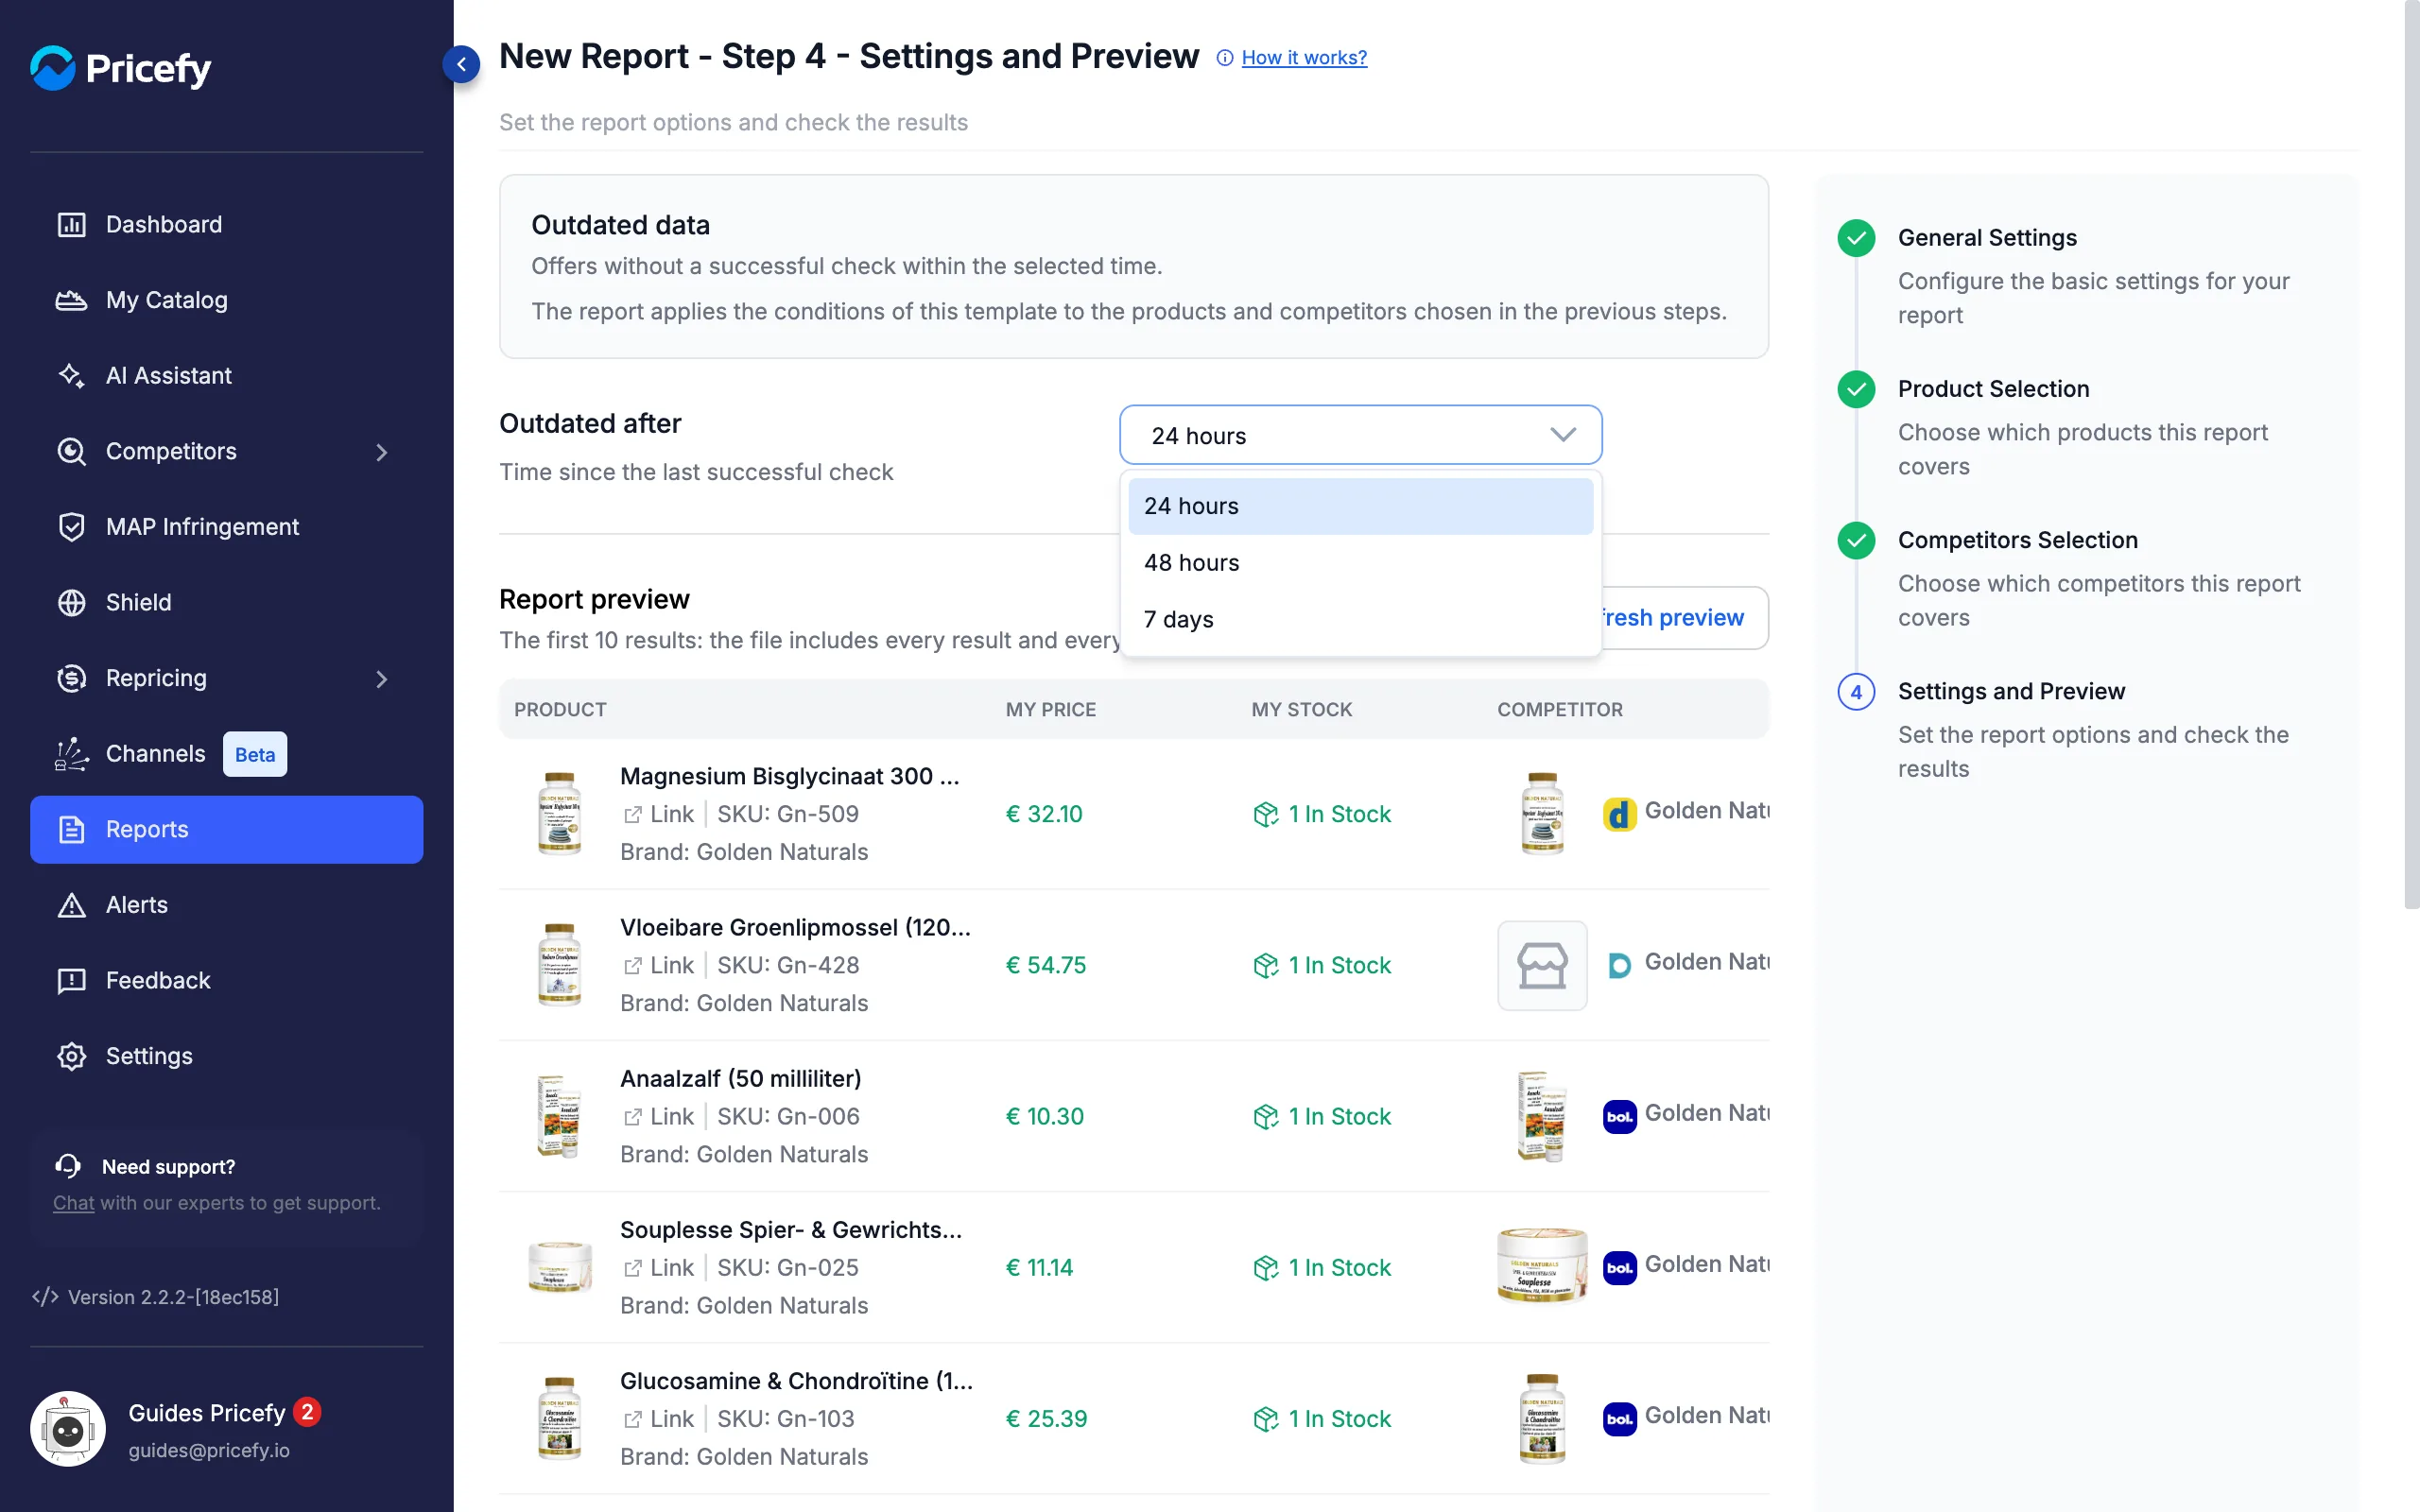2420x1512 pixels.
Task: Open the Link for SKU Gn-428
Action: [658, 965]
